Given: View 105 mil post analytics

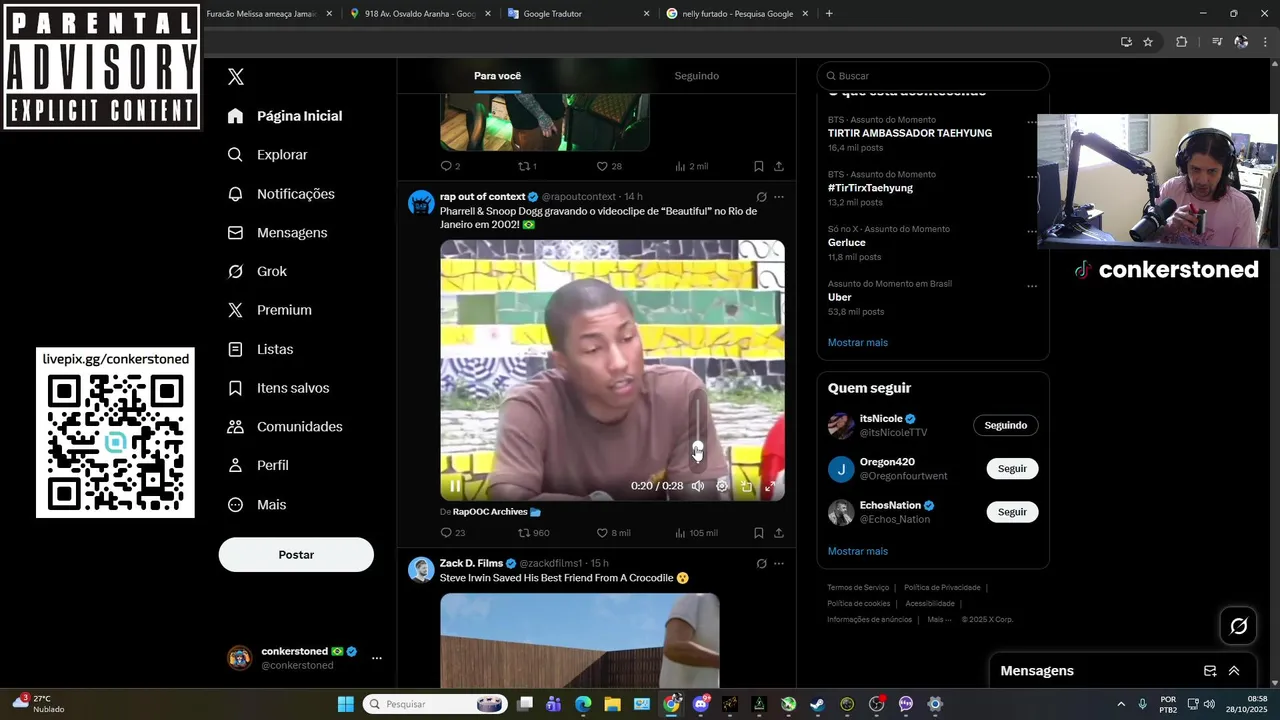Looking at the screenshot, I should click(696, 533).
